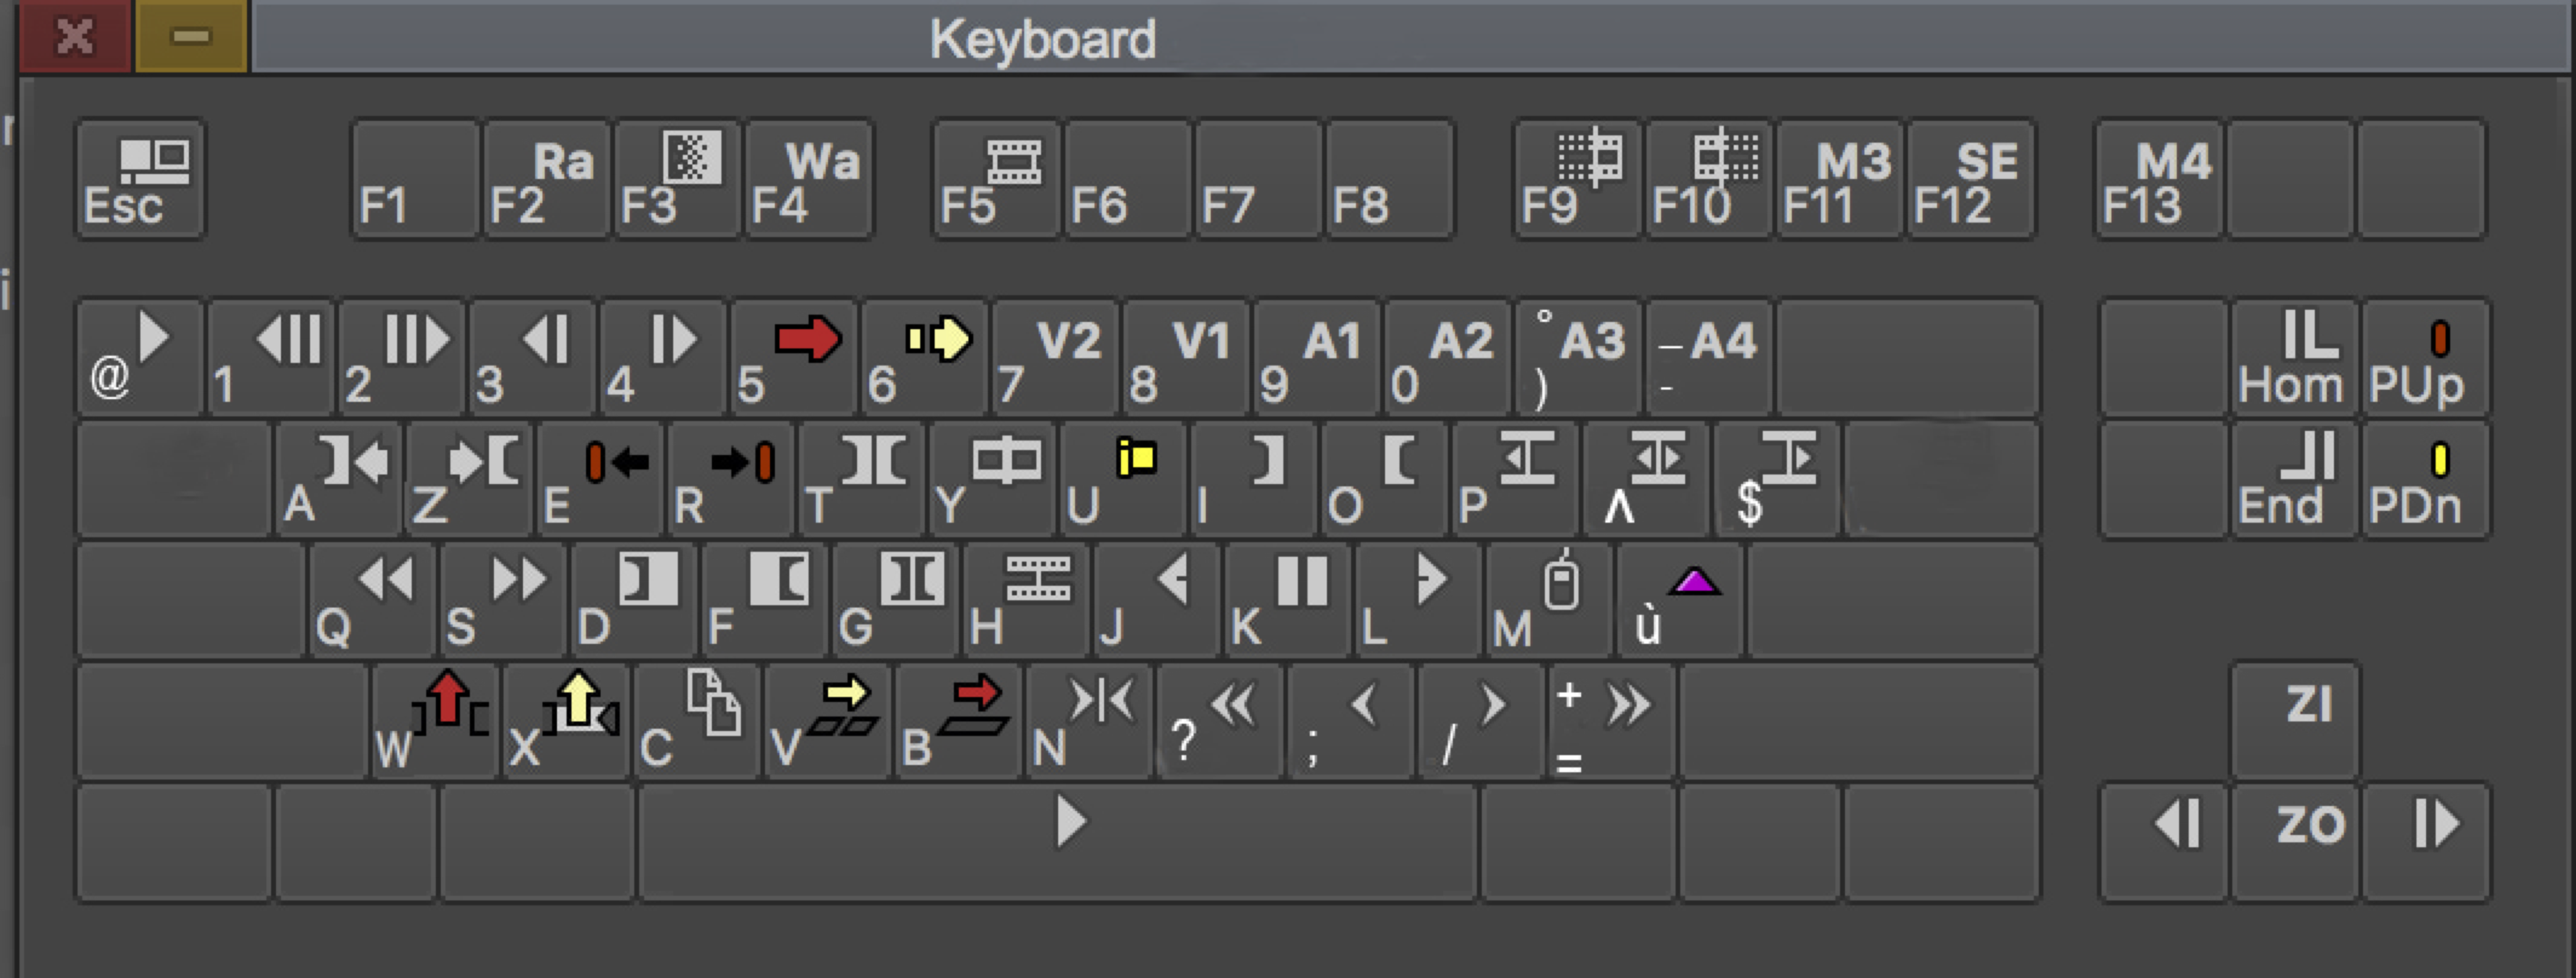Image resolution: width=2576 pixels, height=978 pixels.
Task: Toggle track A1 on key 9
Action: [x=1316, y=358]
